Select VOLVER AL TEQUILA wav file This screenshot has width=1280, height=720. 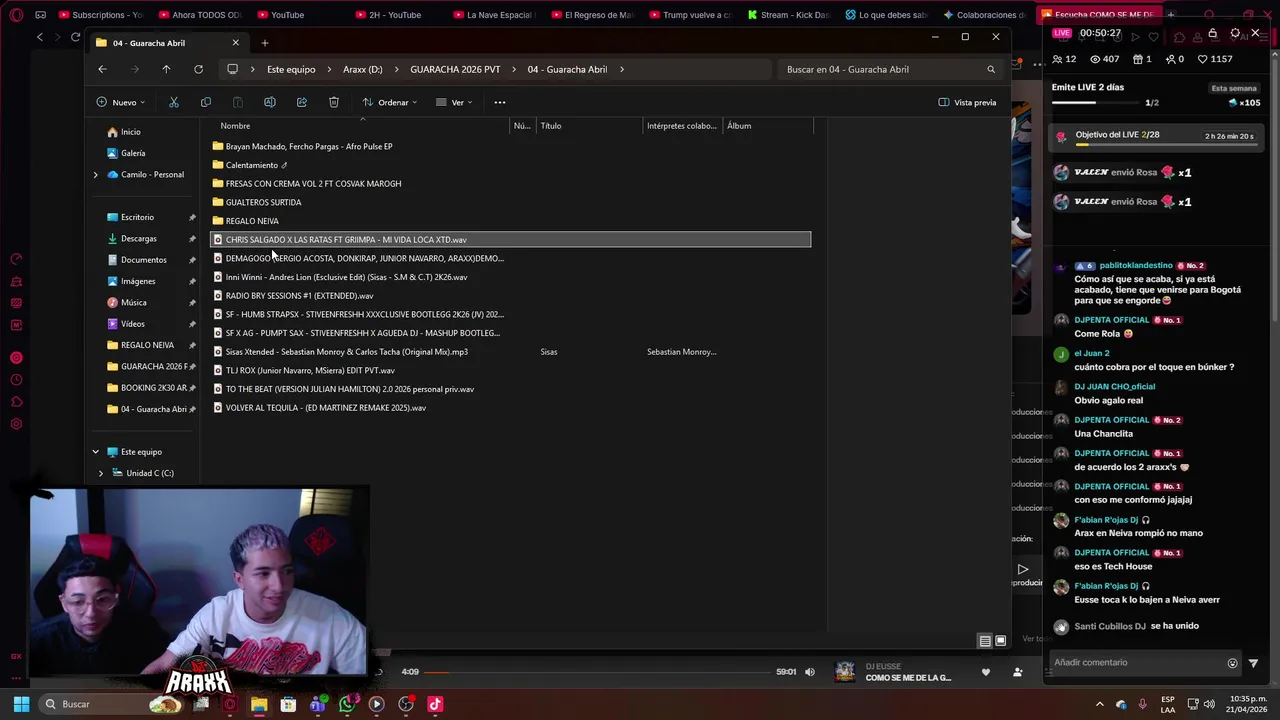326,408
